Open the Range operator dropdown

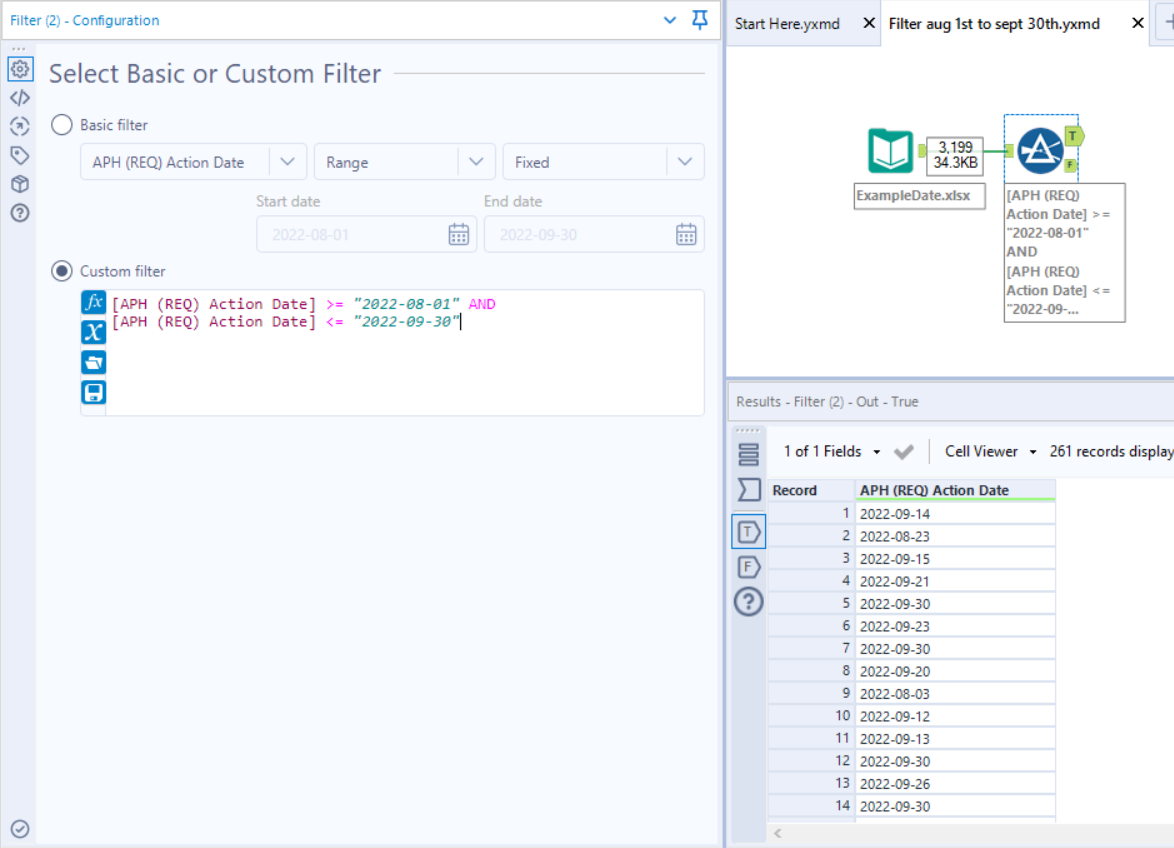[477, 161]
